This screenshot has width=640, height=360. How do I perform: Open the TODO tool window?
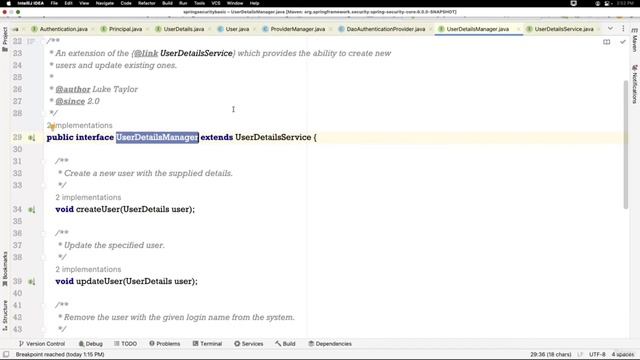(125, 344)
